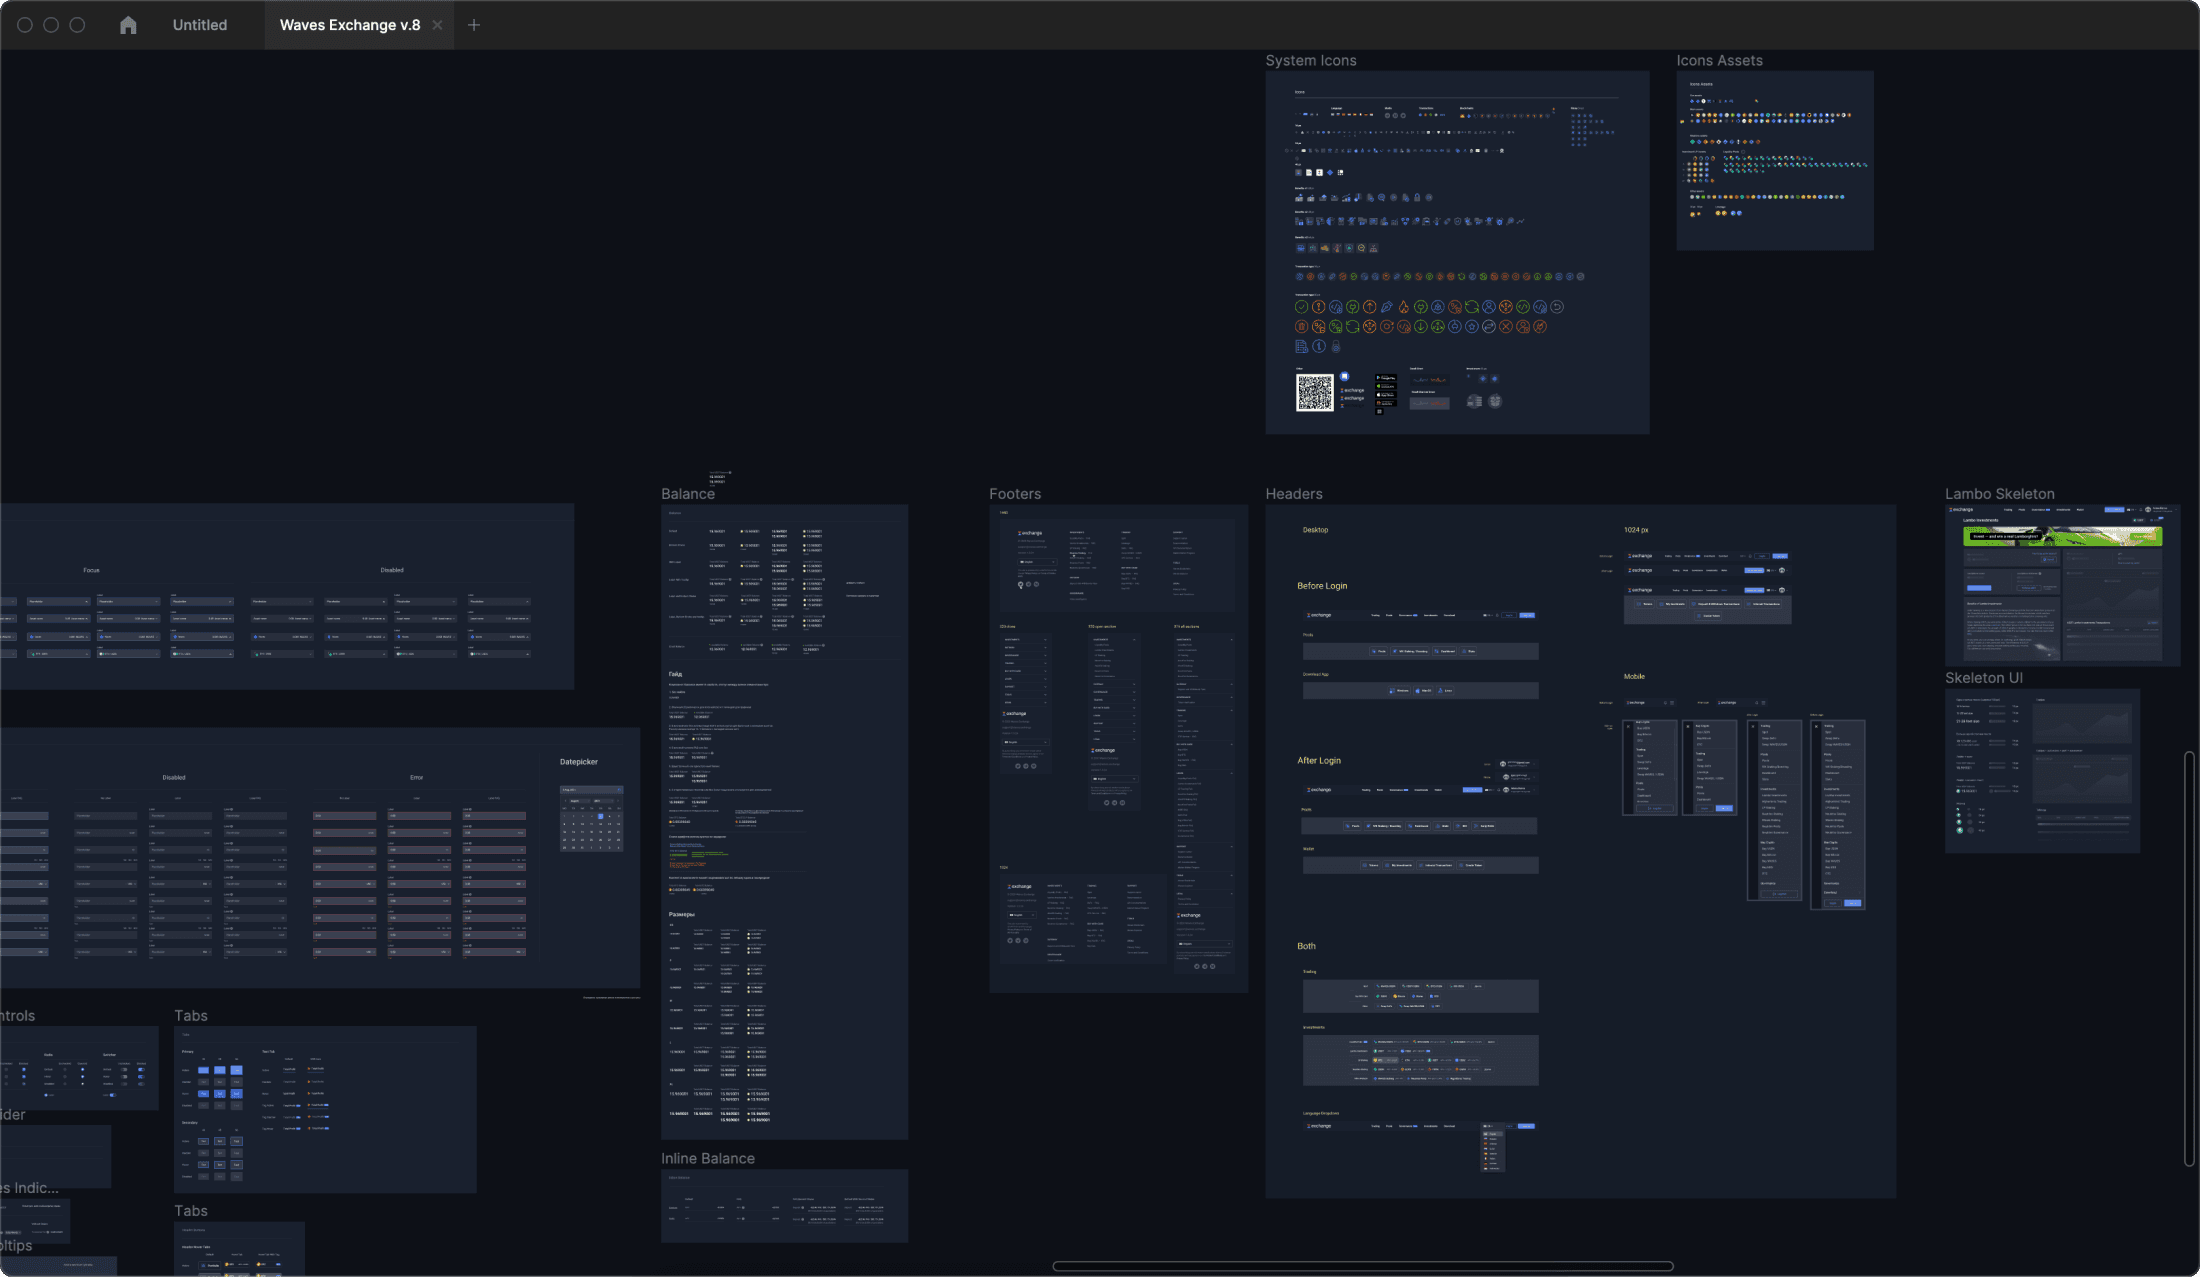Select the checked default Radio in Controls
The height and width of the screenshot is (1277, 2200).
(x=82, y=1069)
